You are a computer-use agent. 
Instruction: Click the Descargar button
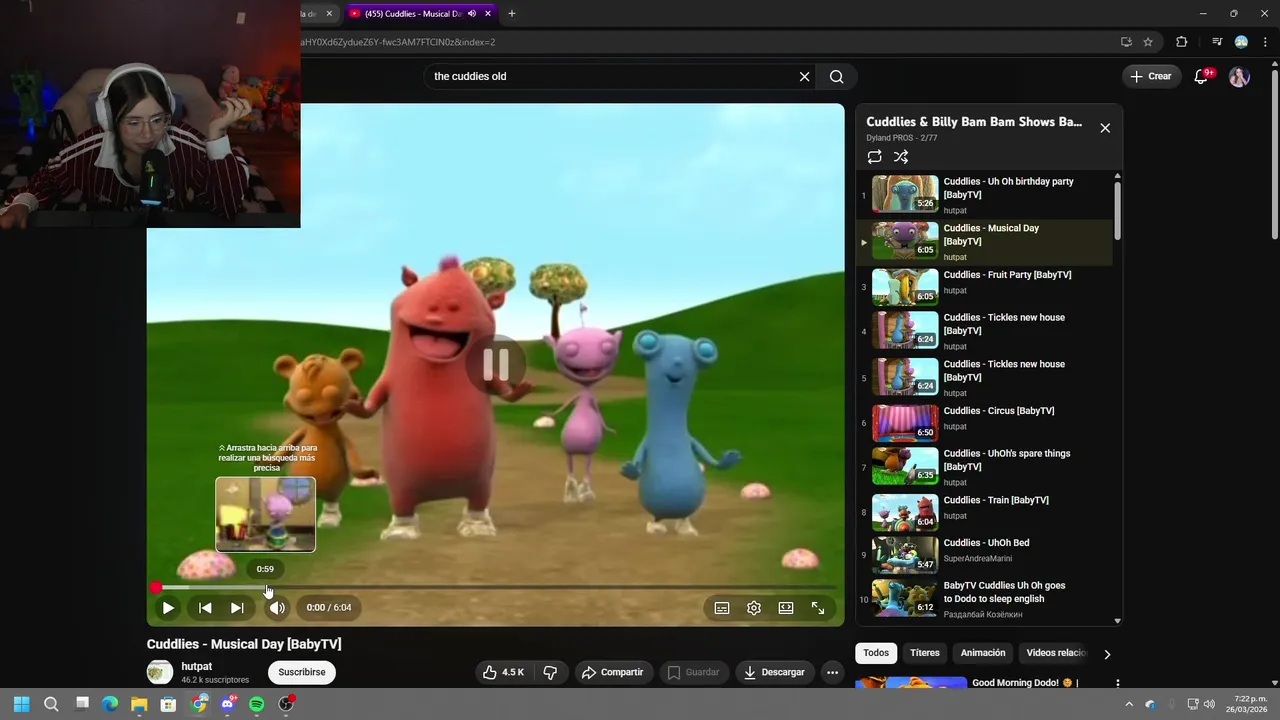(x=774, y=673)
